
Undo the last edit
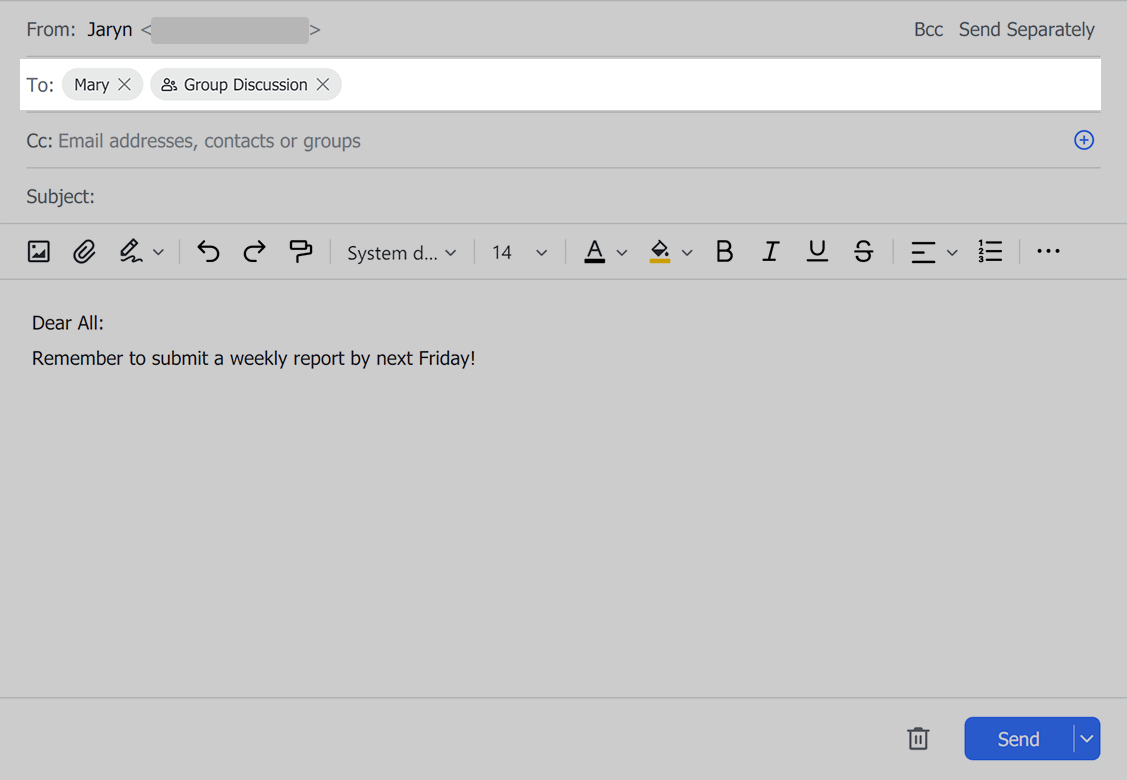208,252
